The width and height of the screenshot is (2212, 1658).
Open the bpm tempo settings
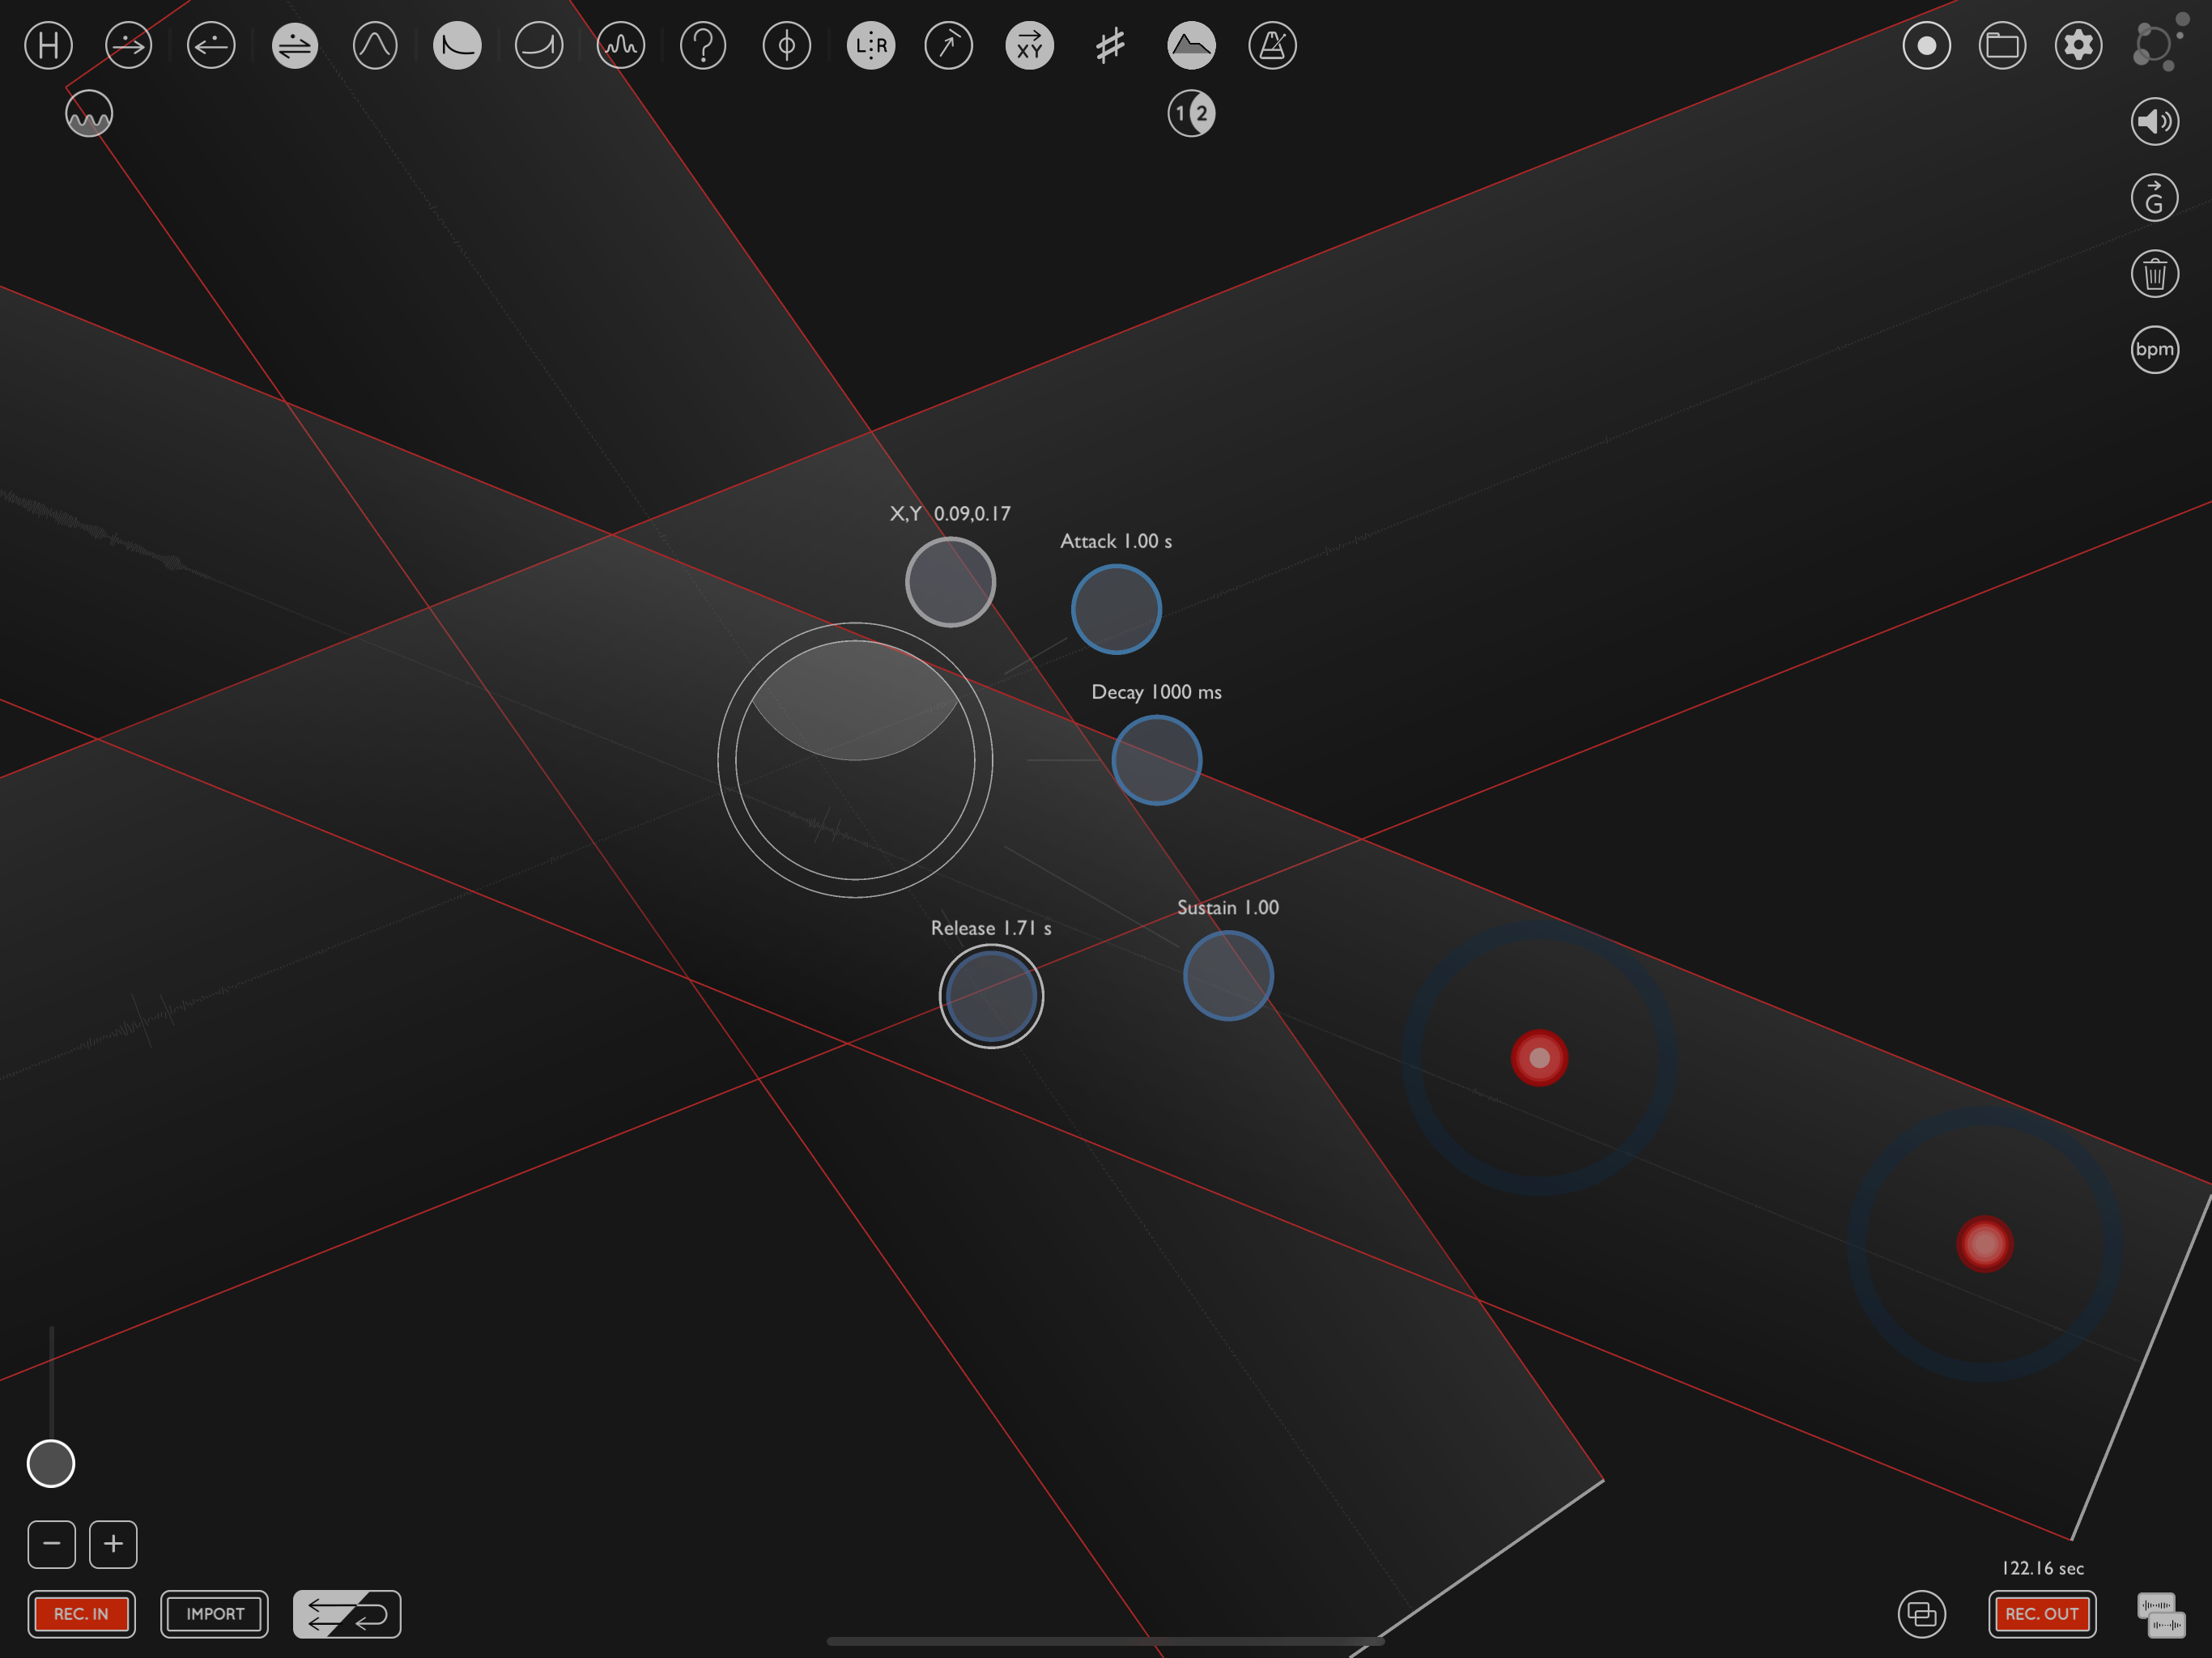click(x=2154, y=349)
